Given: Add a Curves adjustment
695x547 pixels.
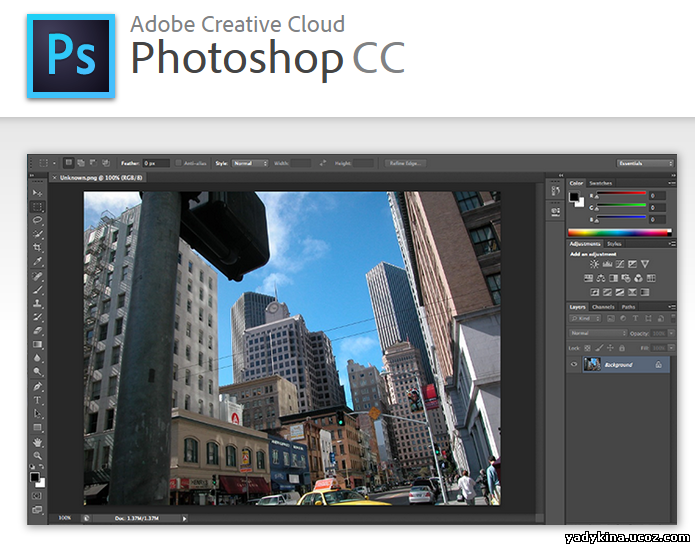Looking at the screenshot, I should pyautogui.click(x=620, y=264).
